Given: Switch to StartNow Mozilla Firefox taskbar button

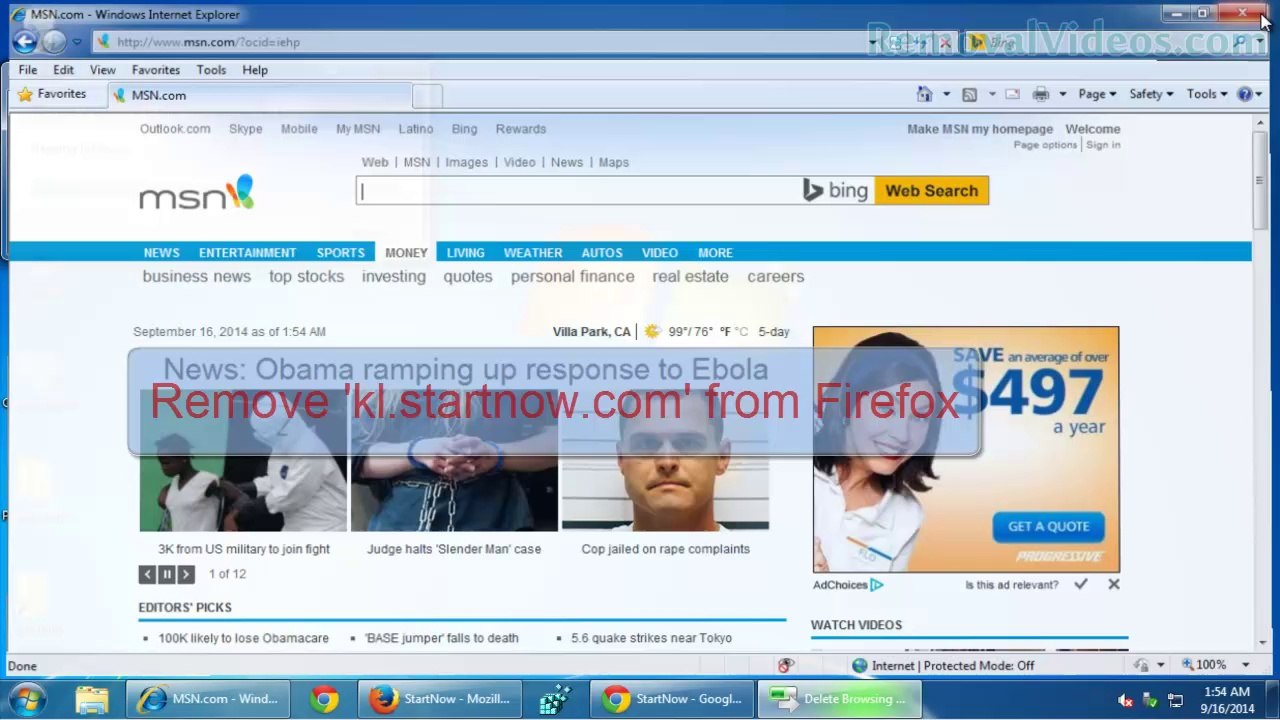Looking at the screenshot, I should 441,699.
